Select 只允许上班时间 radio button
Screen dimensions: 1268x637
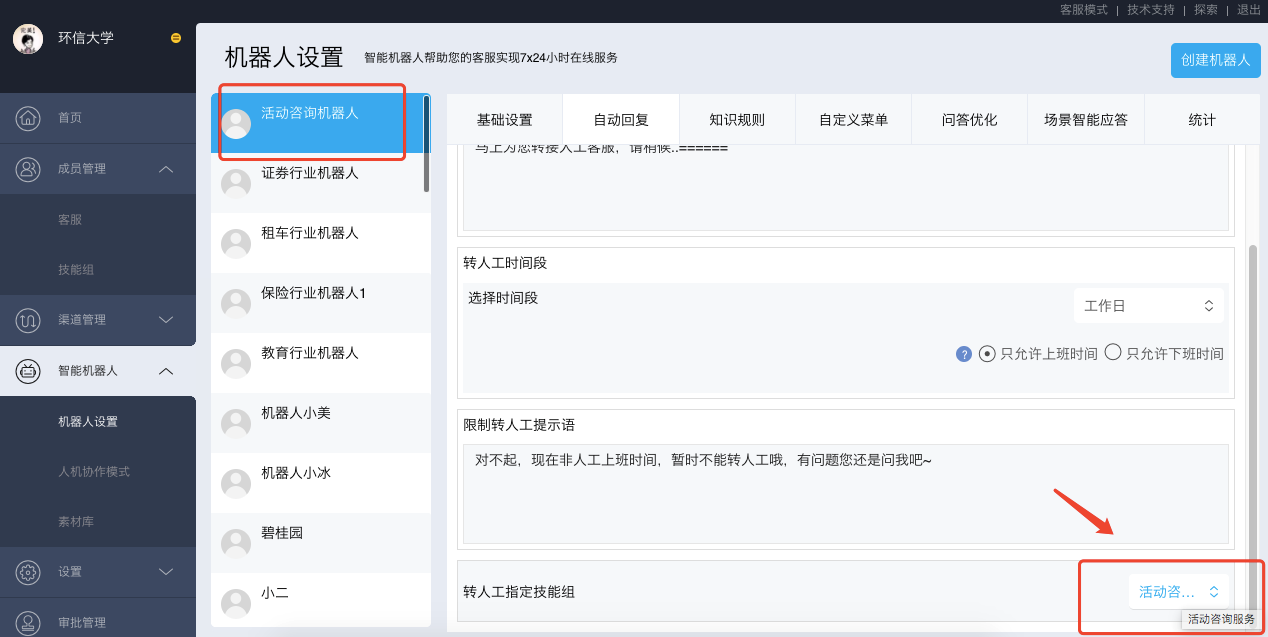pos(987,353)
